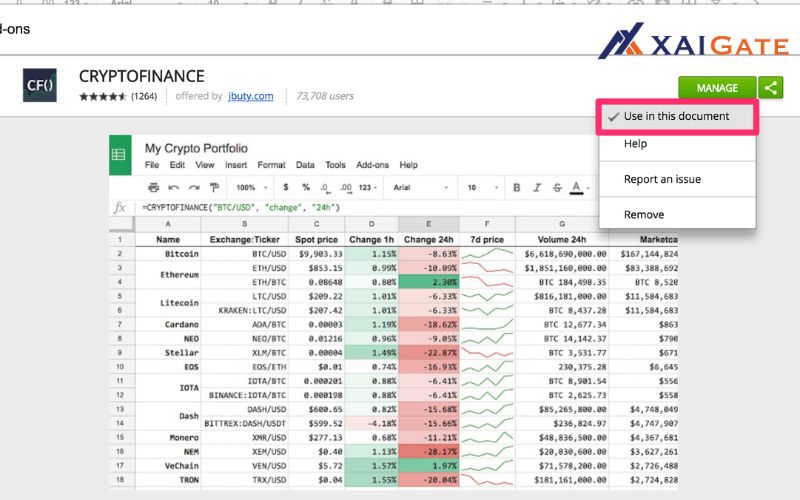This screenshot has height=500, width=800.
Task: Open the Format menu in the preview
Action: click(x=271, y=165)
